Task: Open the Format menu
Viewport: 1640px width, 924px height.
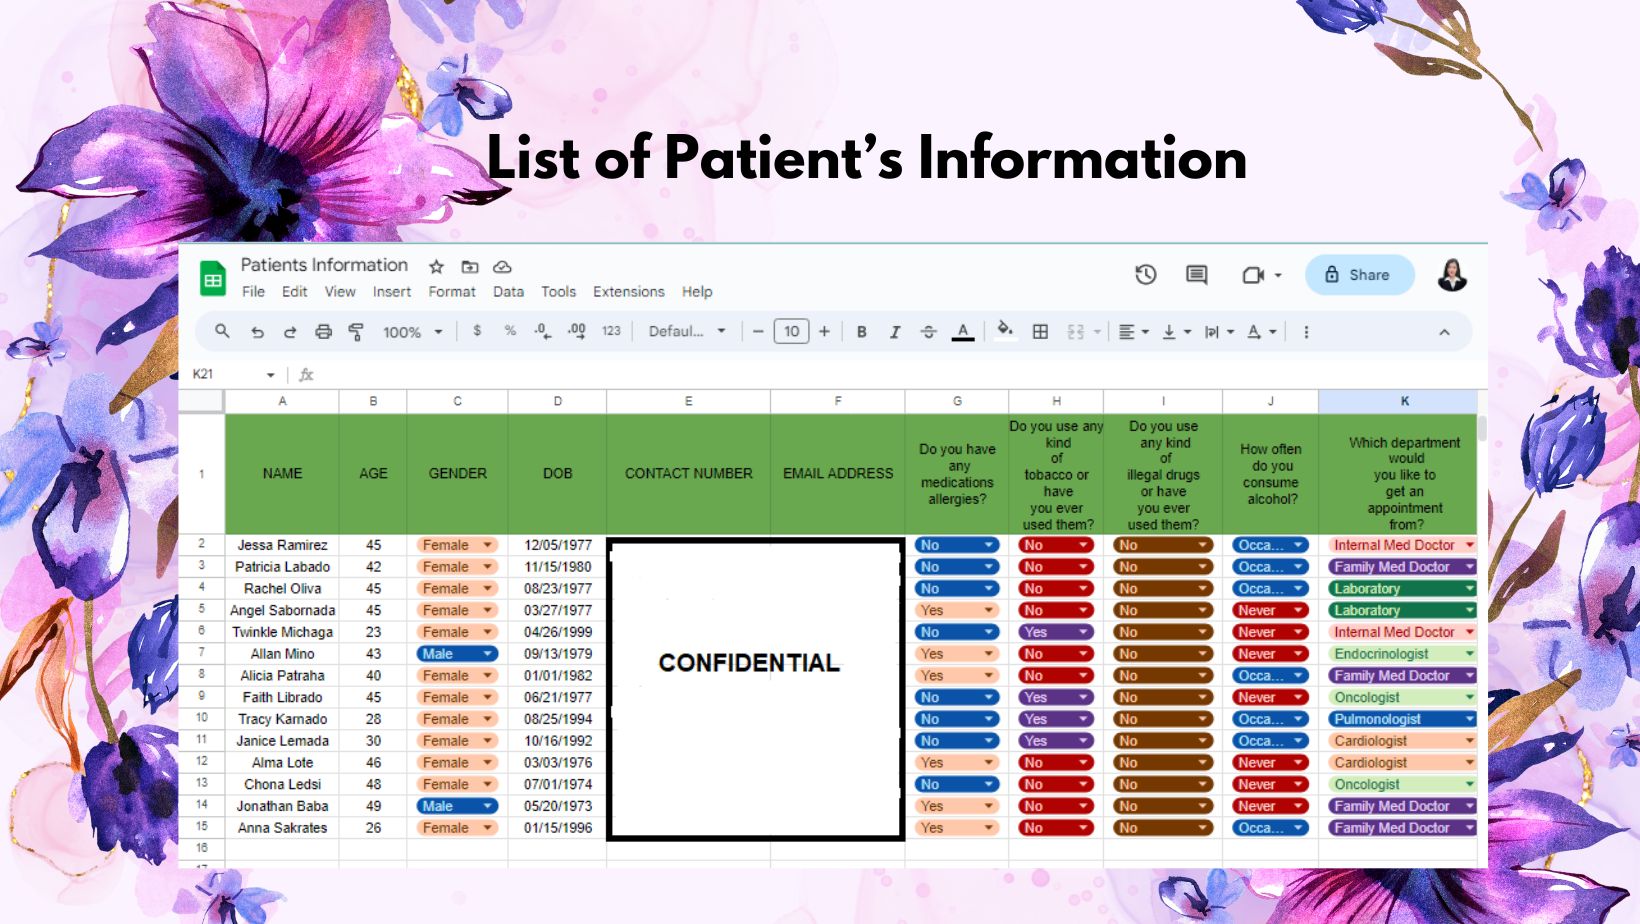Action: 452,292
